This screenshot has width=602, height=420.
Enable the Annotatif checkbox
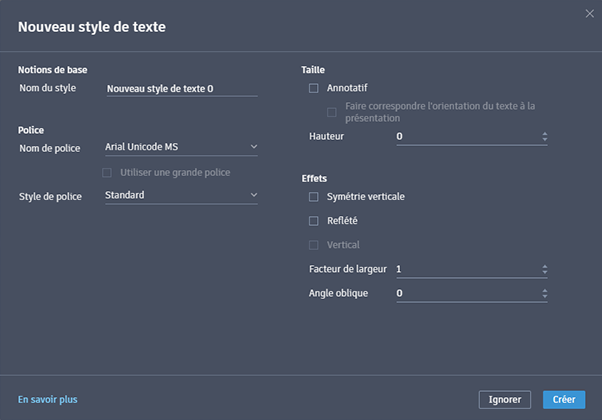(314, 88)
